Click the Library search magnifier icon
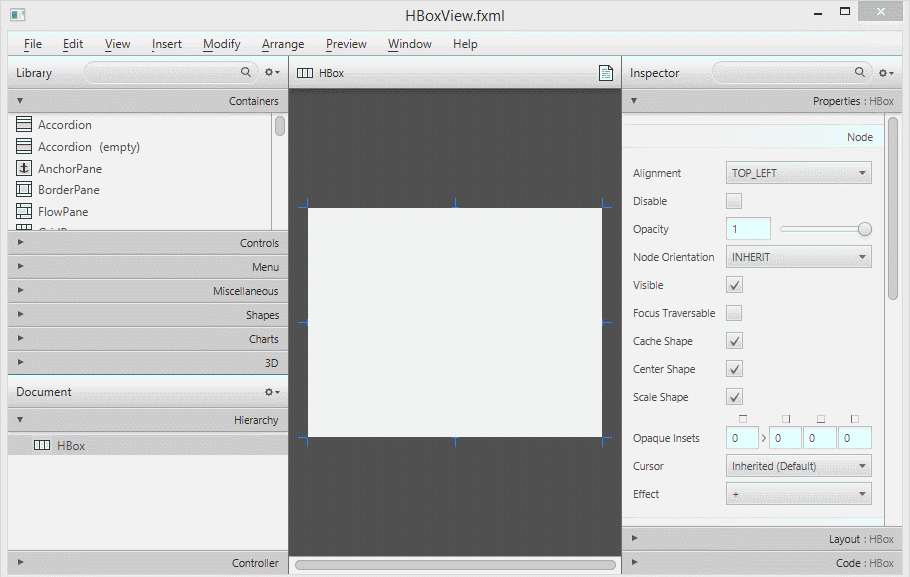 [246, 72]
